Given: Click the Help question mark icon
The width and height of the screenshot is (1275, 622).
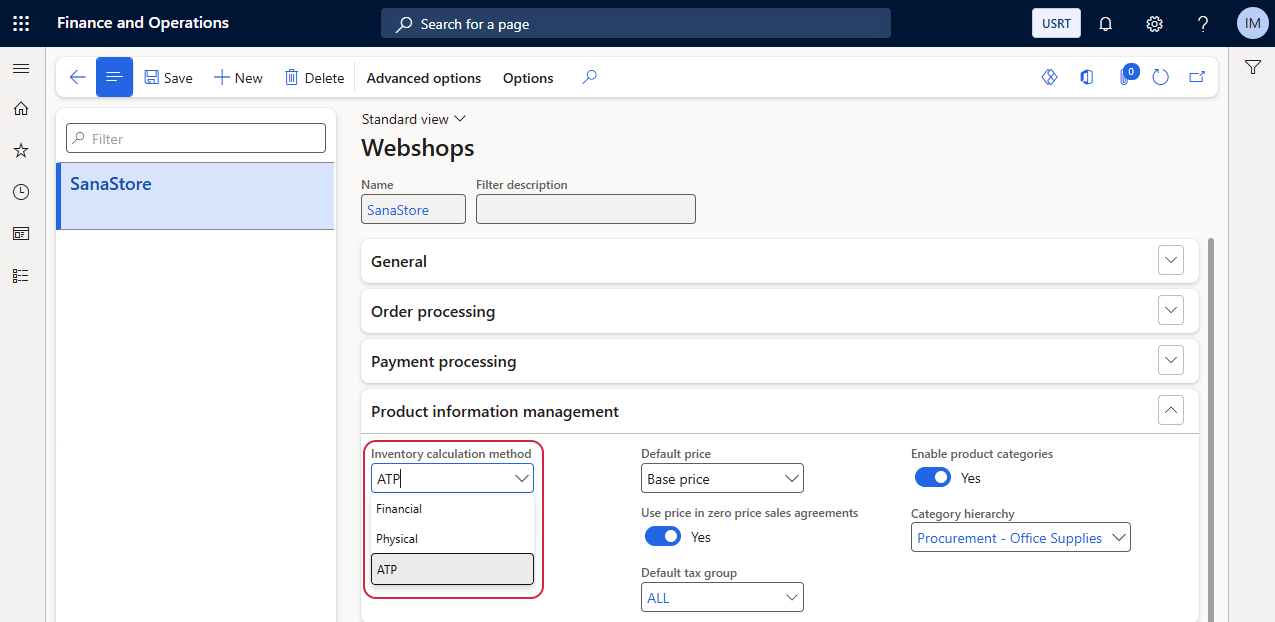Looking at the screenshot, I should click(1203, 23).
